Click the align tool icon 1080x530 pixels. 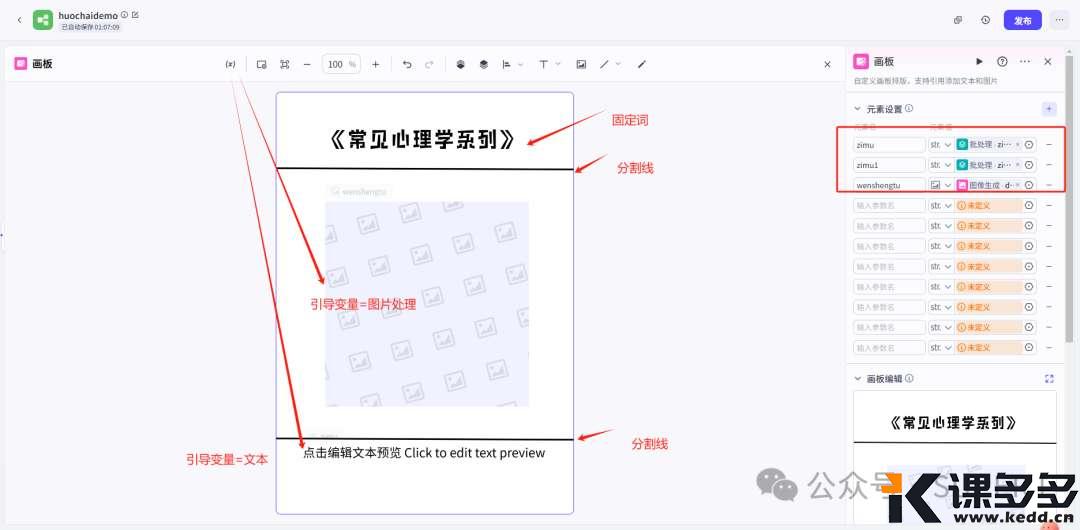[507, 64]
